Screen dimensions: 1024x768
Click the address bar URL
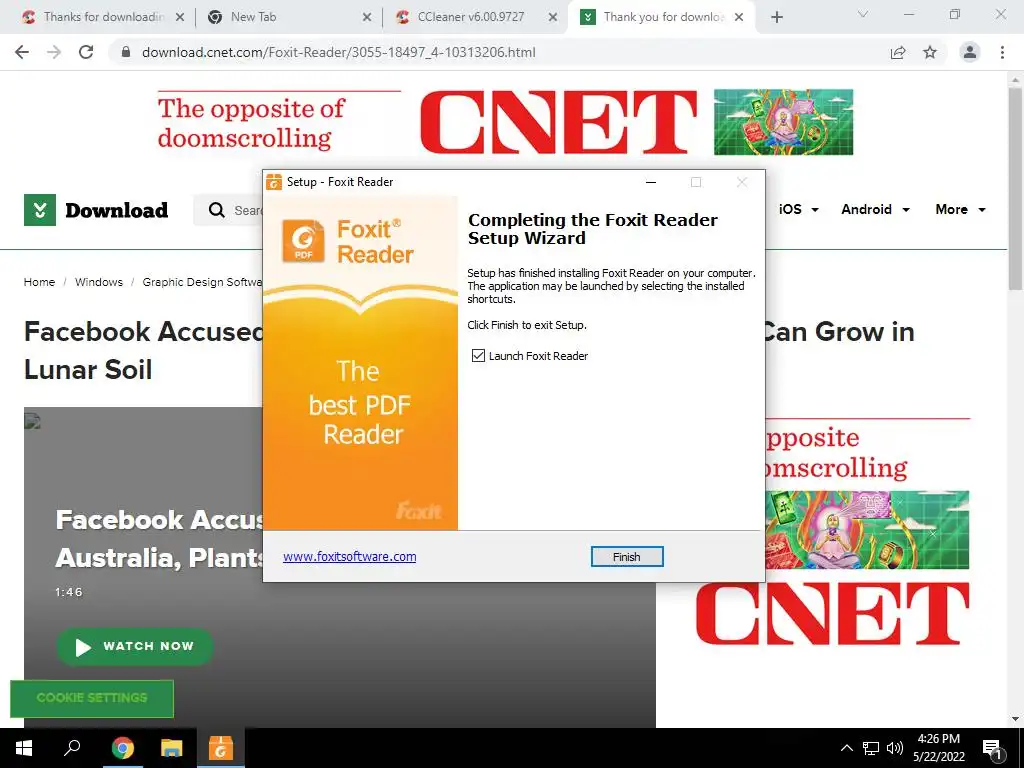tap(338, 52)
